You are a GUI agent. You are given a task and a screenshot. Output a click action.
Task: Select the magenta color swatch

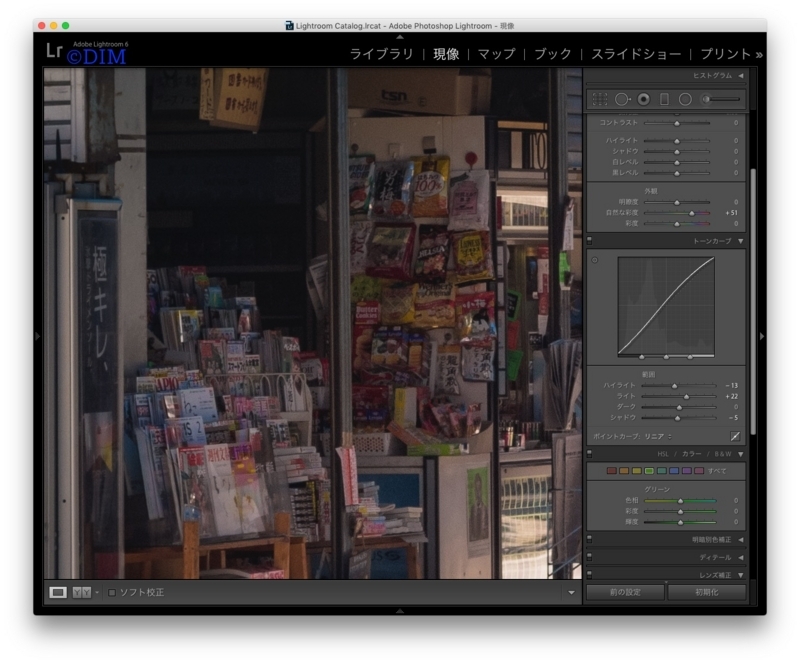[699, 471]
